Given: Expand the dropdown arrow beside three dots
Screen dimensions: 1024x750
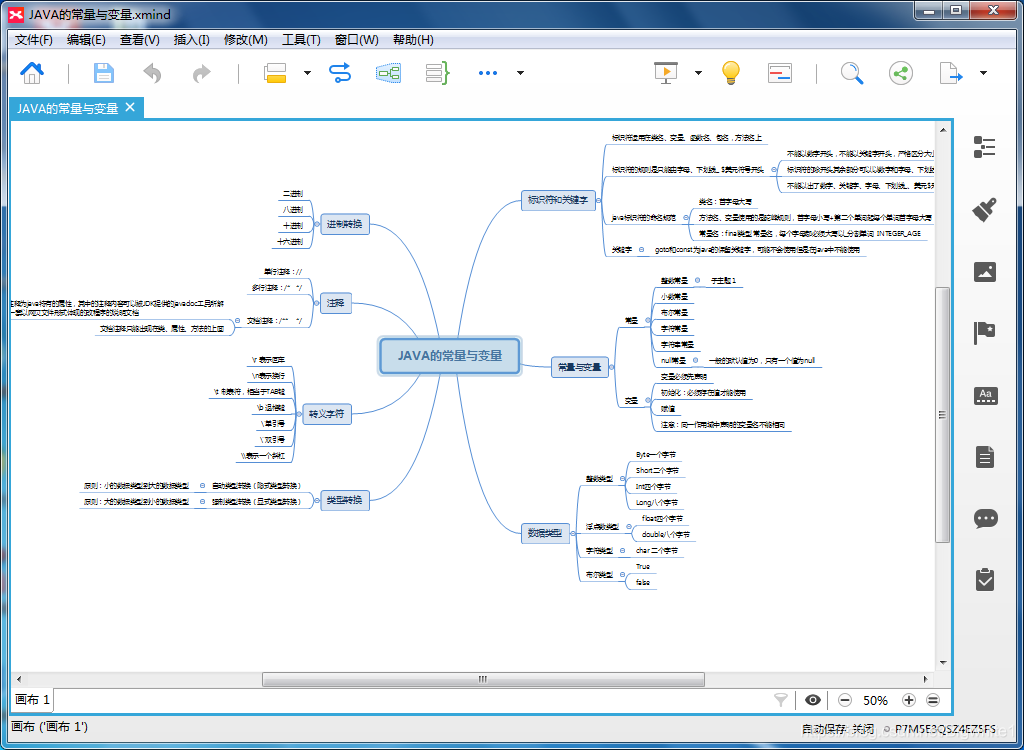Looking at the screenshot, I should pos(520,73).
